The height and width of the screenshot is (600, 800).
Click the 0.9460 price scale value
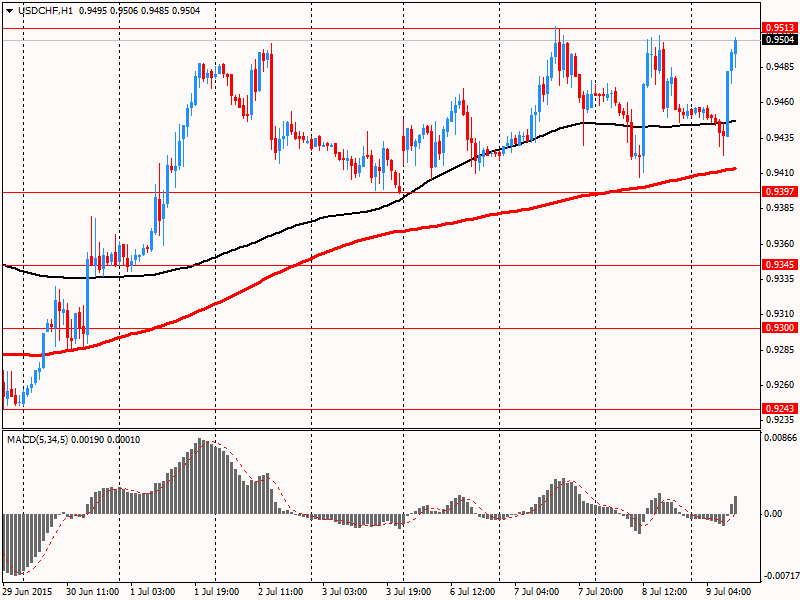[780, 102]
